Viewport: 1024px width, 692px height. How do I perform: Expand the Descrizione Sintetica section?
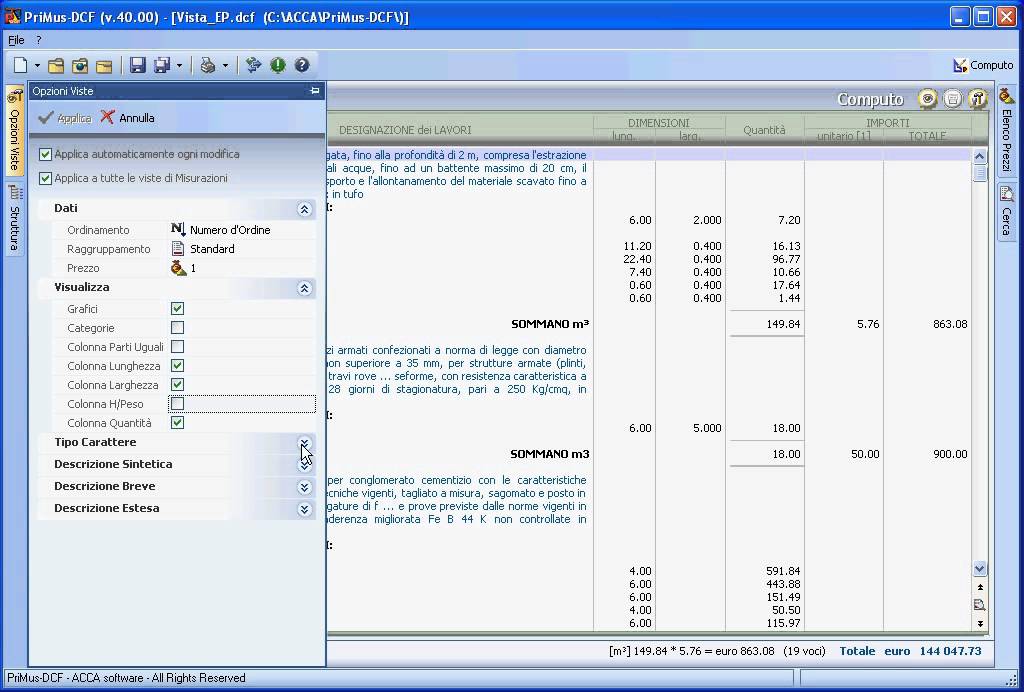click(304, 465)
